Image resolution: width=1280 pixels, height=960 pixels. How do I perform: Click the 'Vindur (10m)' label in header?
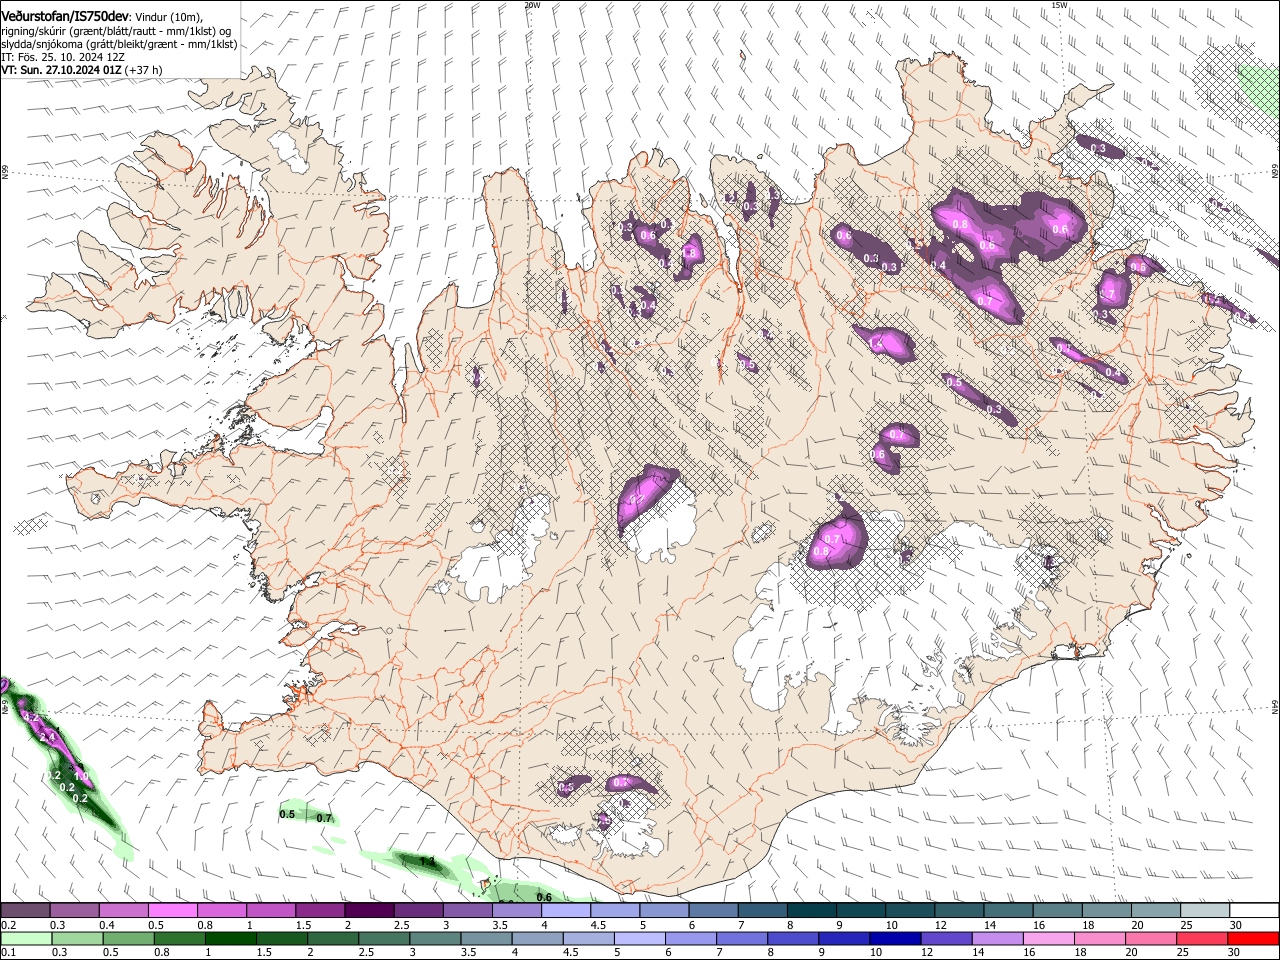point(168,16)
